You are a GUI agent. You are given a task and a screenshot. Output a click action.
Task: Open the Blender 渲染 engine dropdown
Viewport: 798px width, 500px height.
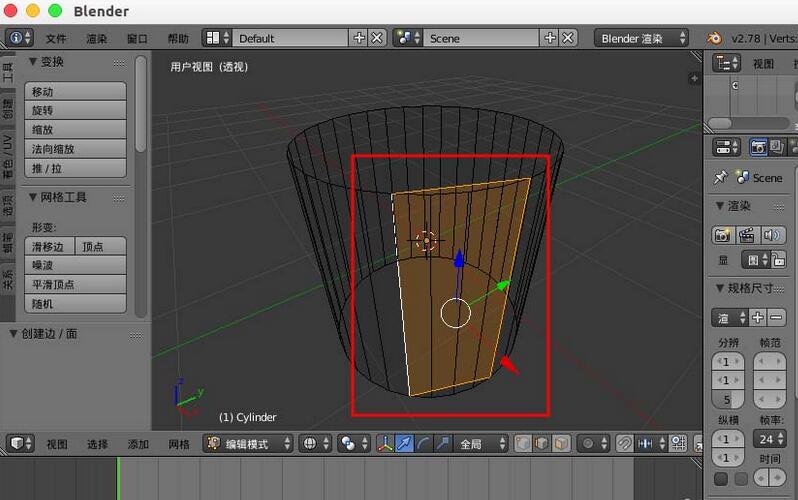[x=641, y=38]
